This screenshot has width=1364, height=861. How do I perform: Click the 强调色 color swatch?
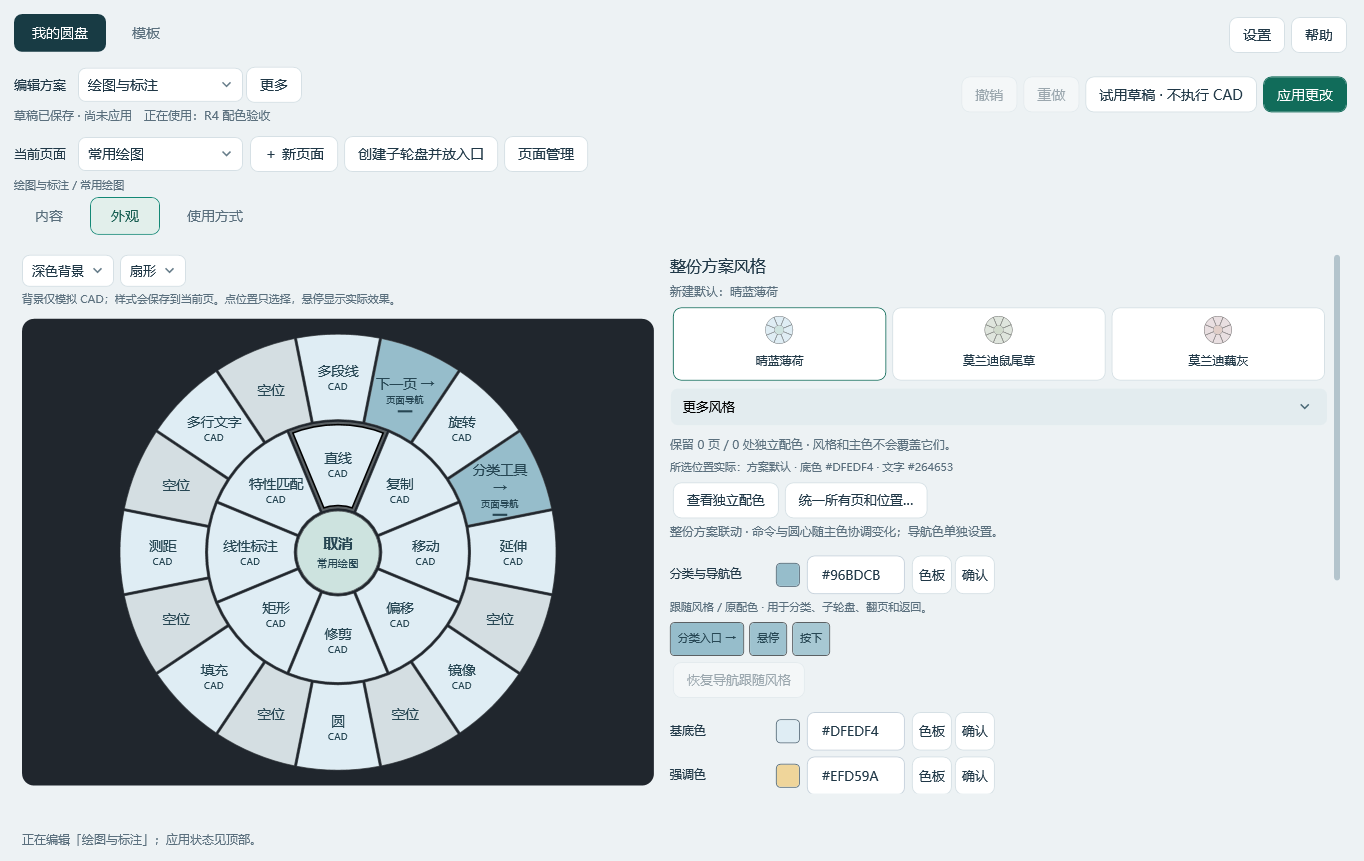click(x=788, y=775)
